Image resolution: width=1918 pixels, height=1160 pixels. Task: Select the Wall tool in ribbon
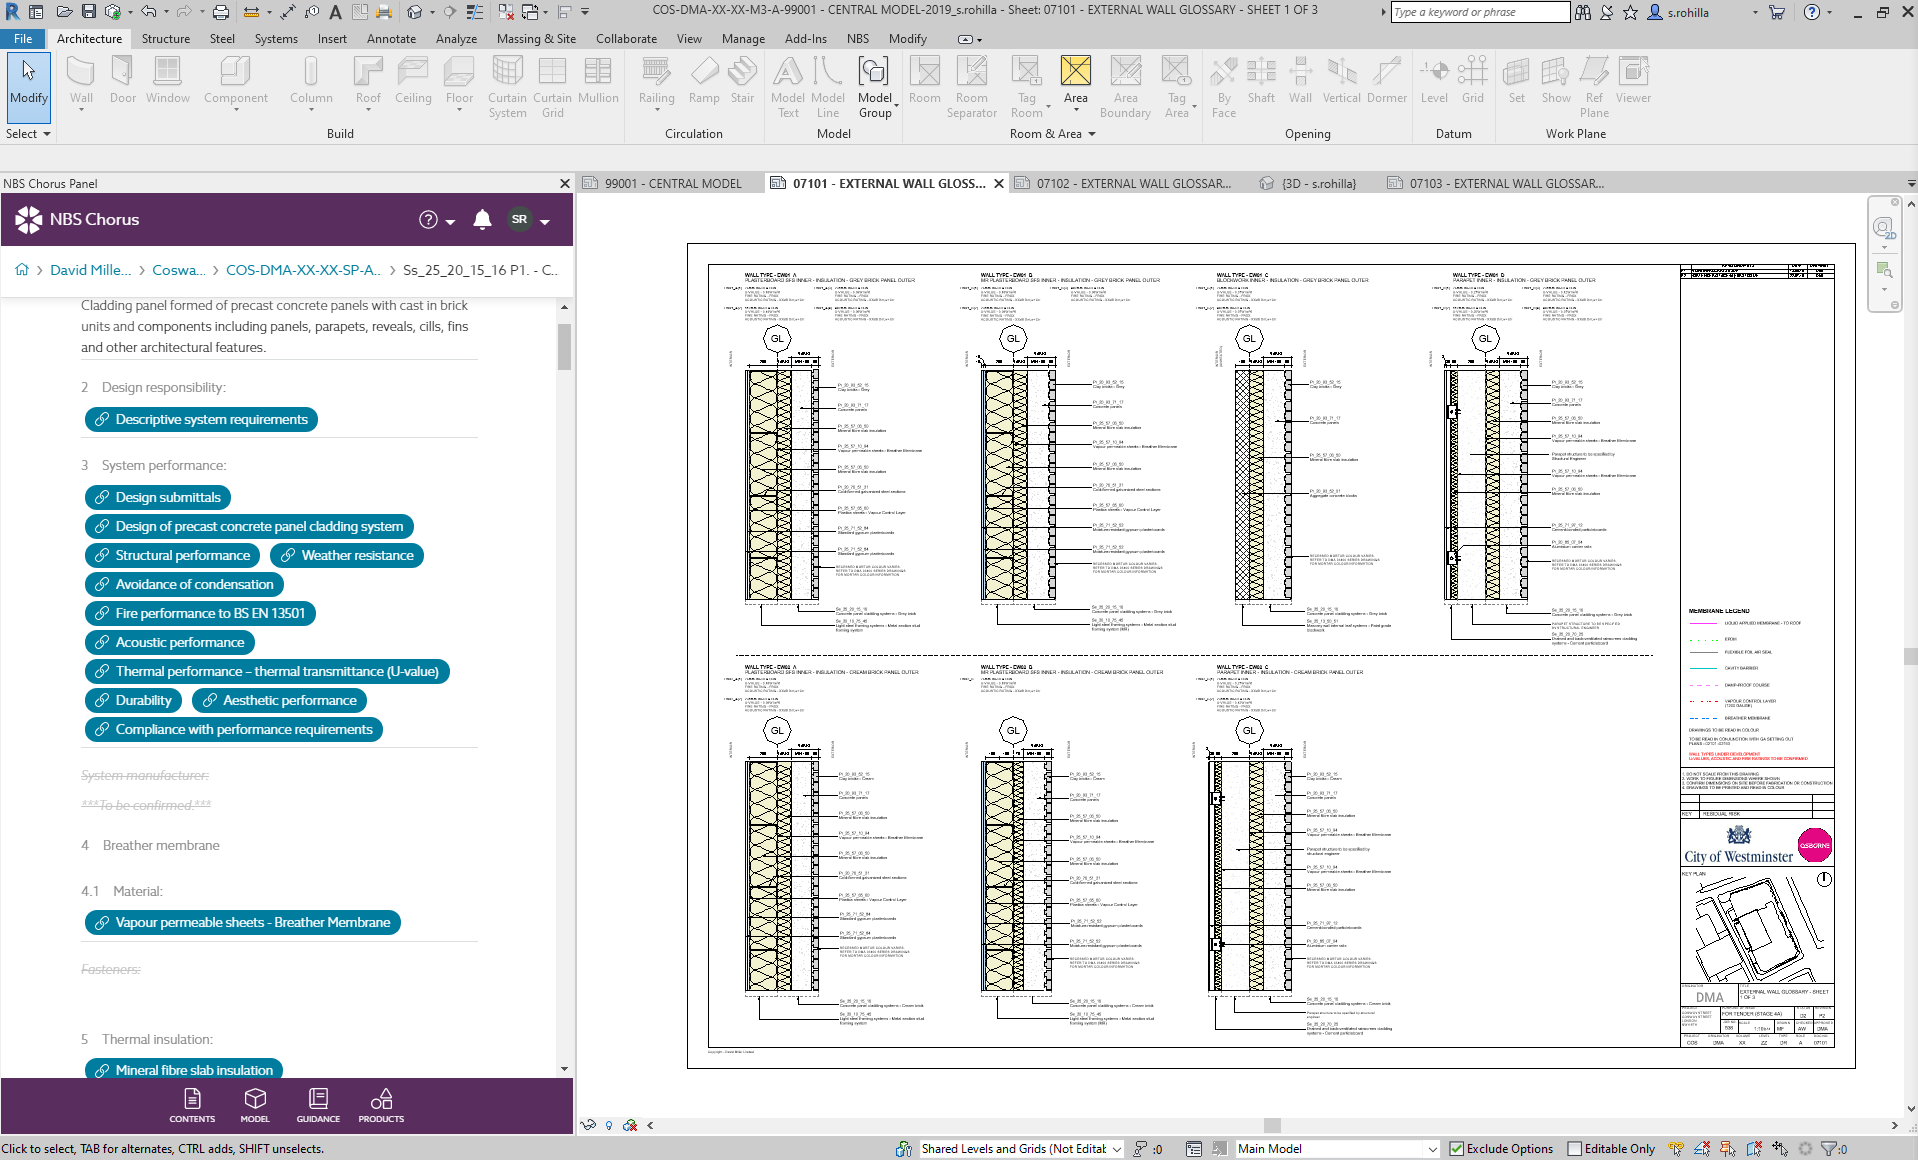pos(81,80)
